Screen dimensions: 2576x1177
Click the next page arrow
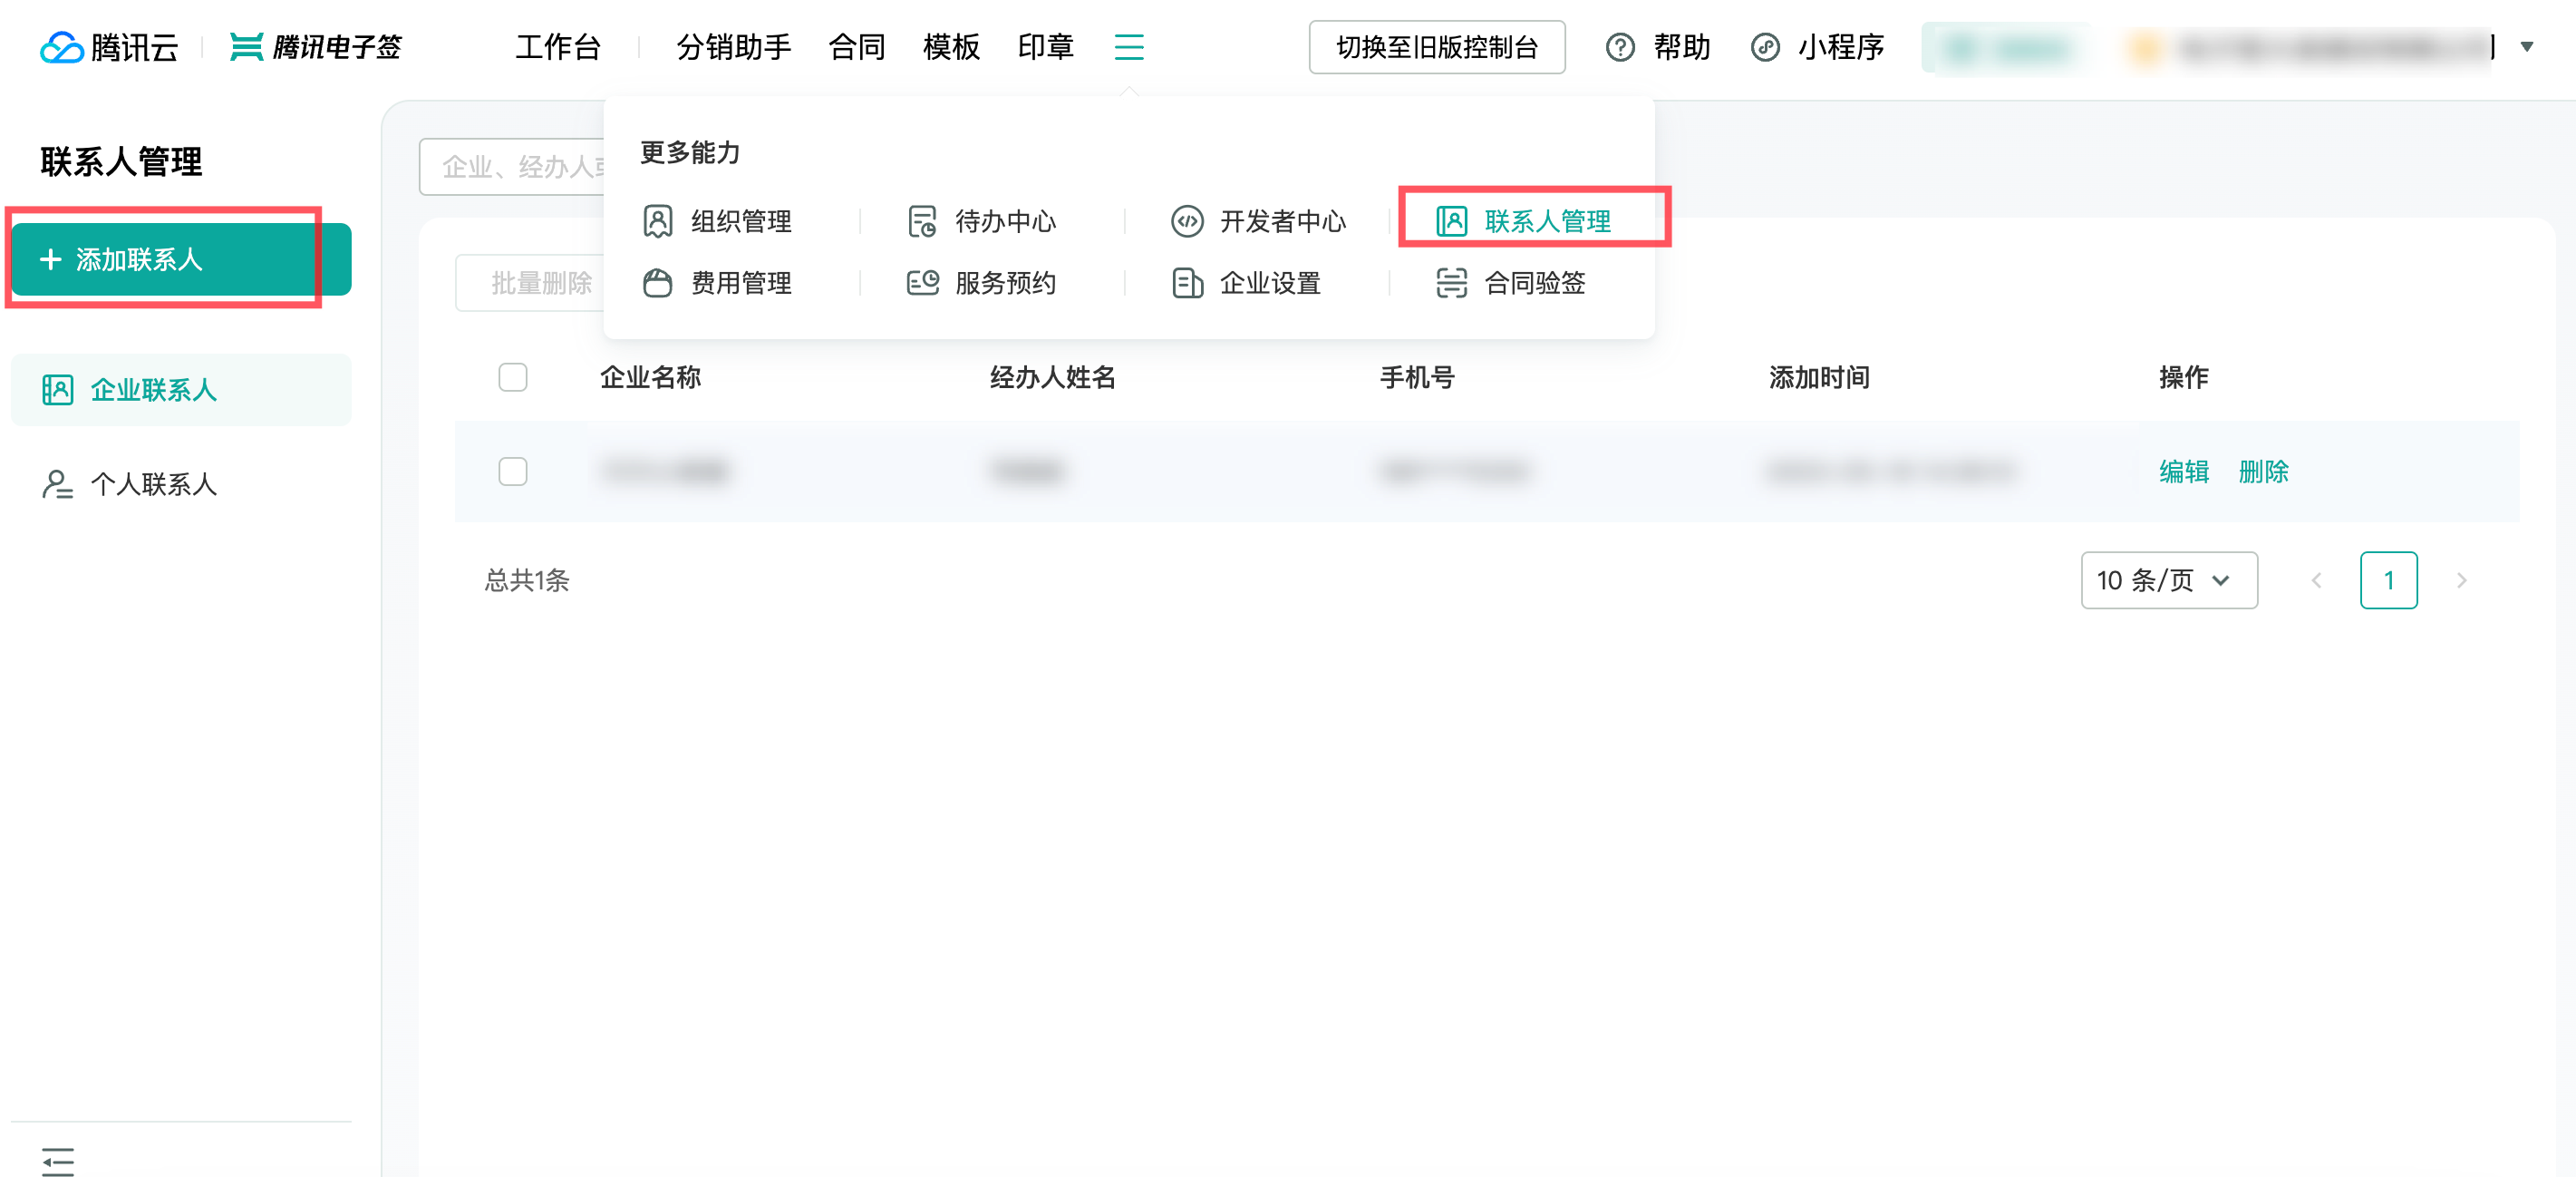pos(2461,580)
